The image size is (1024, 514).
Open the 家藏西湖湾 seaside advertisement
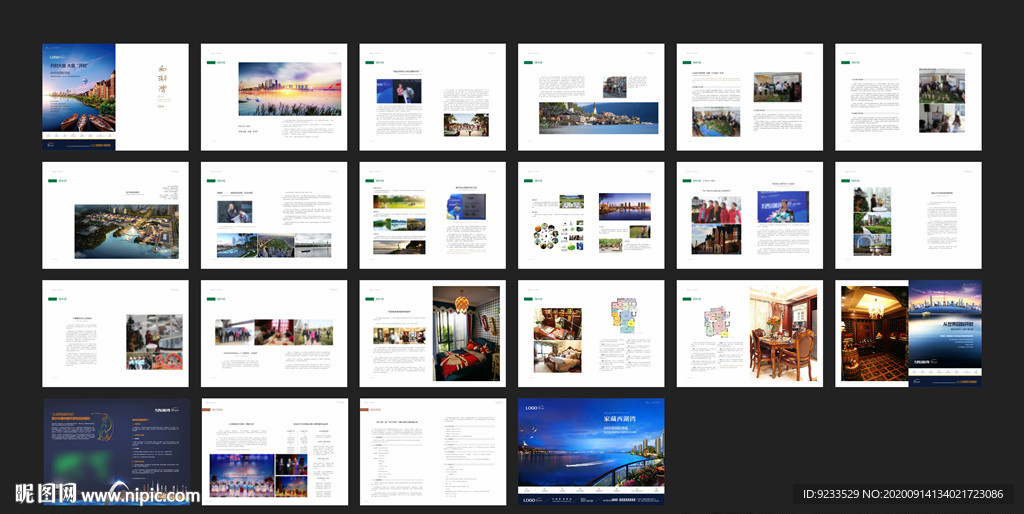[590, 451]
